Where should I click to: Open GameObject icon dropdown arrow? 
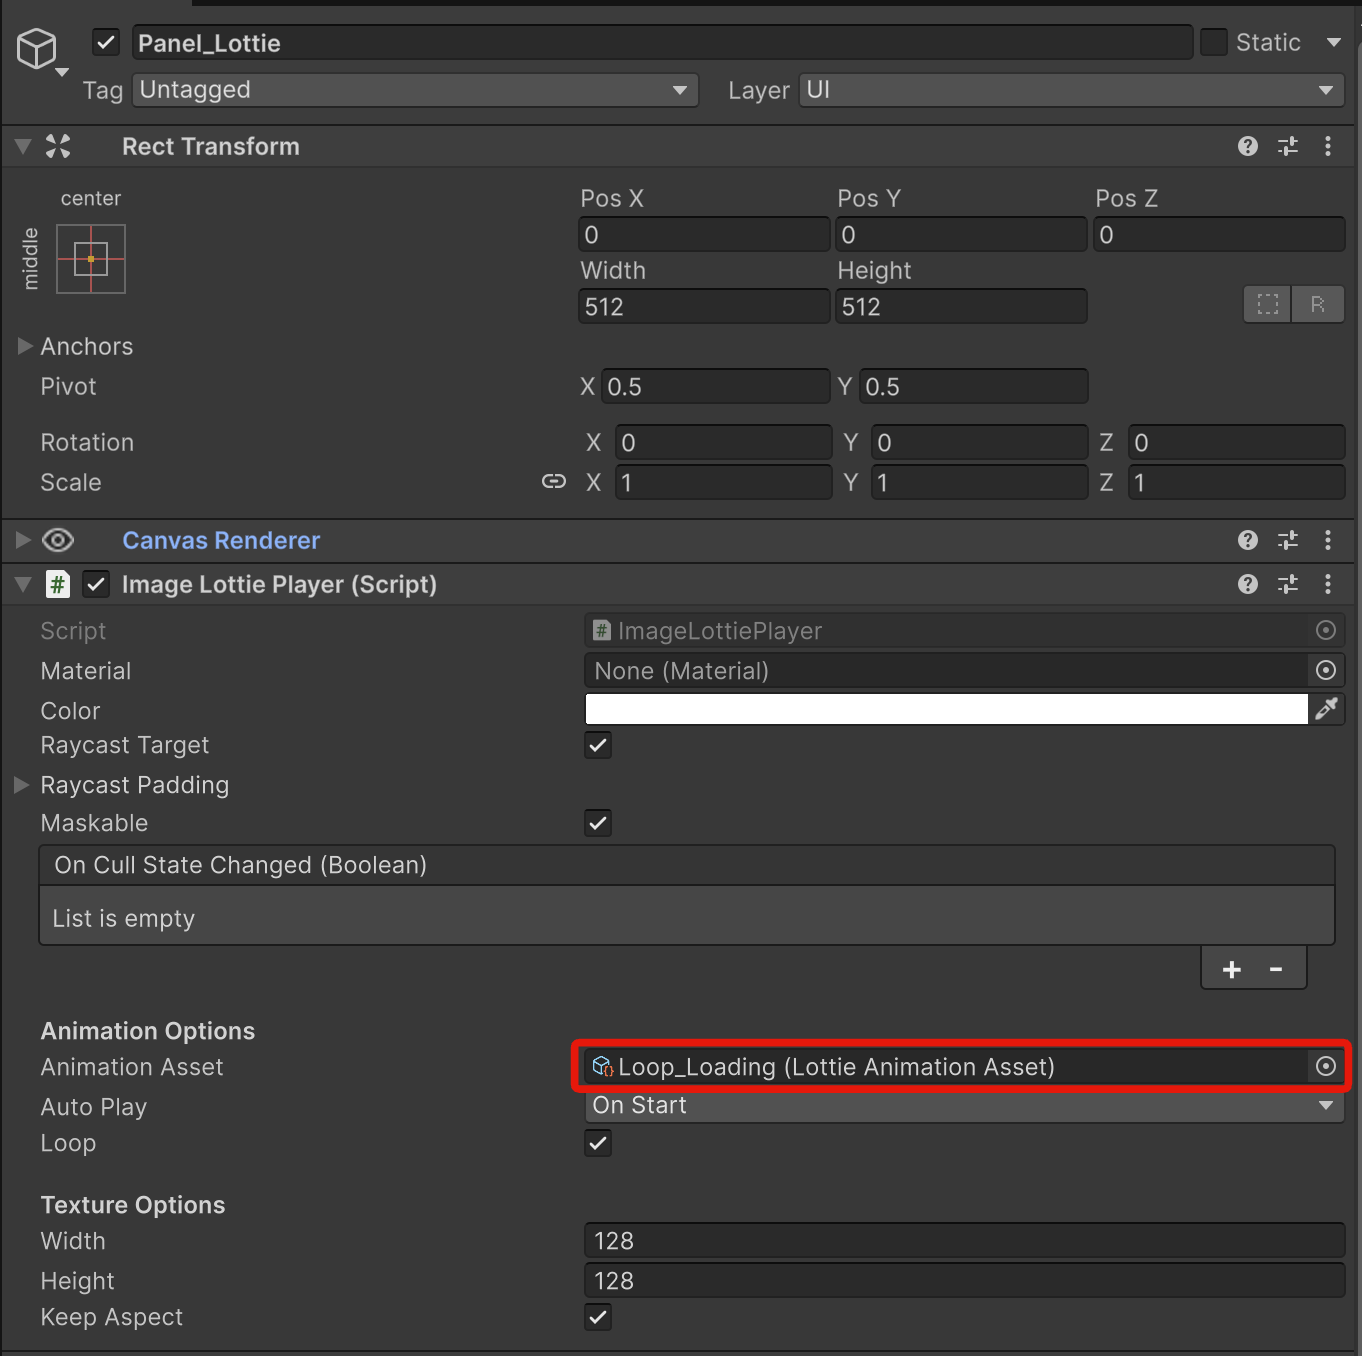(62, 72)
